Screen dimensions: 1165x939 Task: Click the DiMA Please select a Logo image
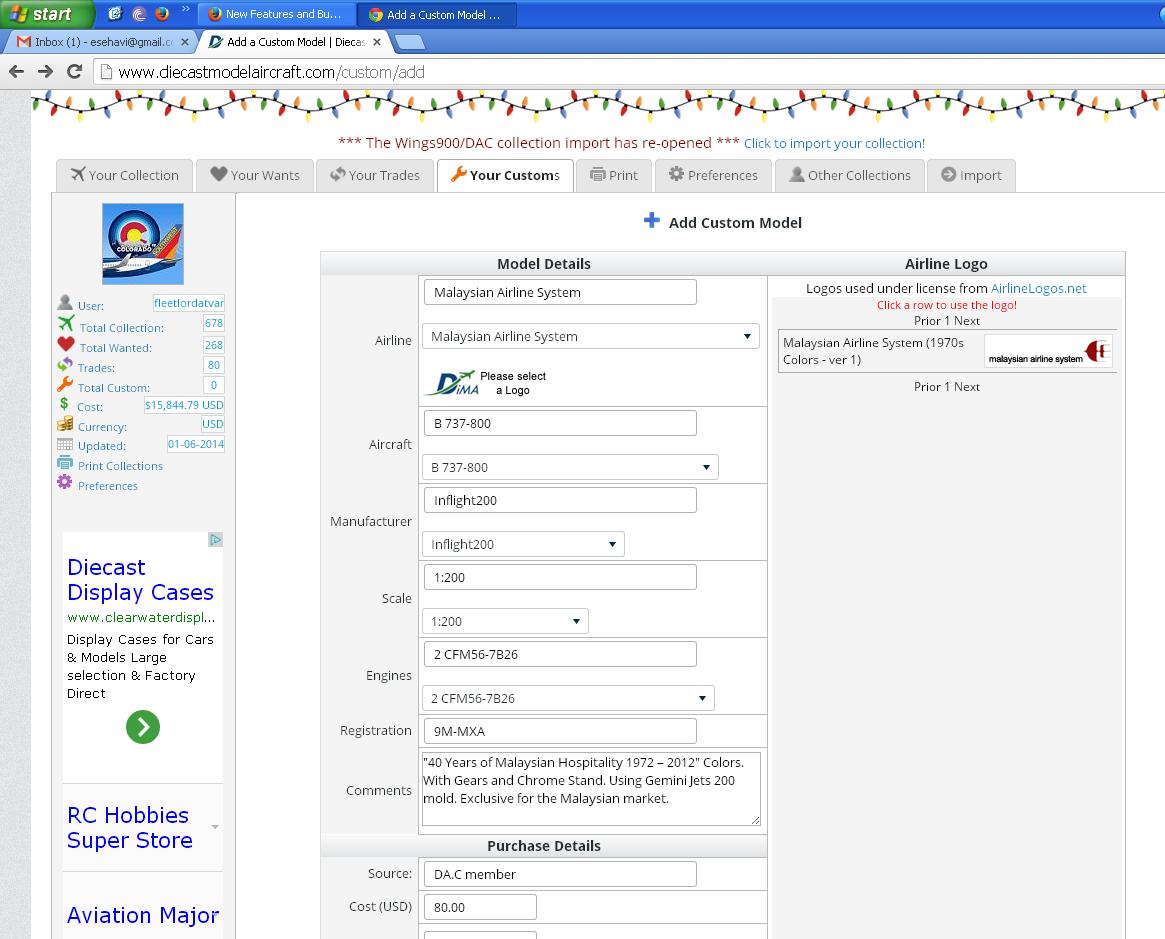pyautogui.click(x=487, y=383)
